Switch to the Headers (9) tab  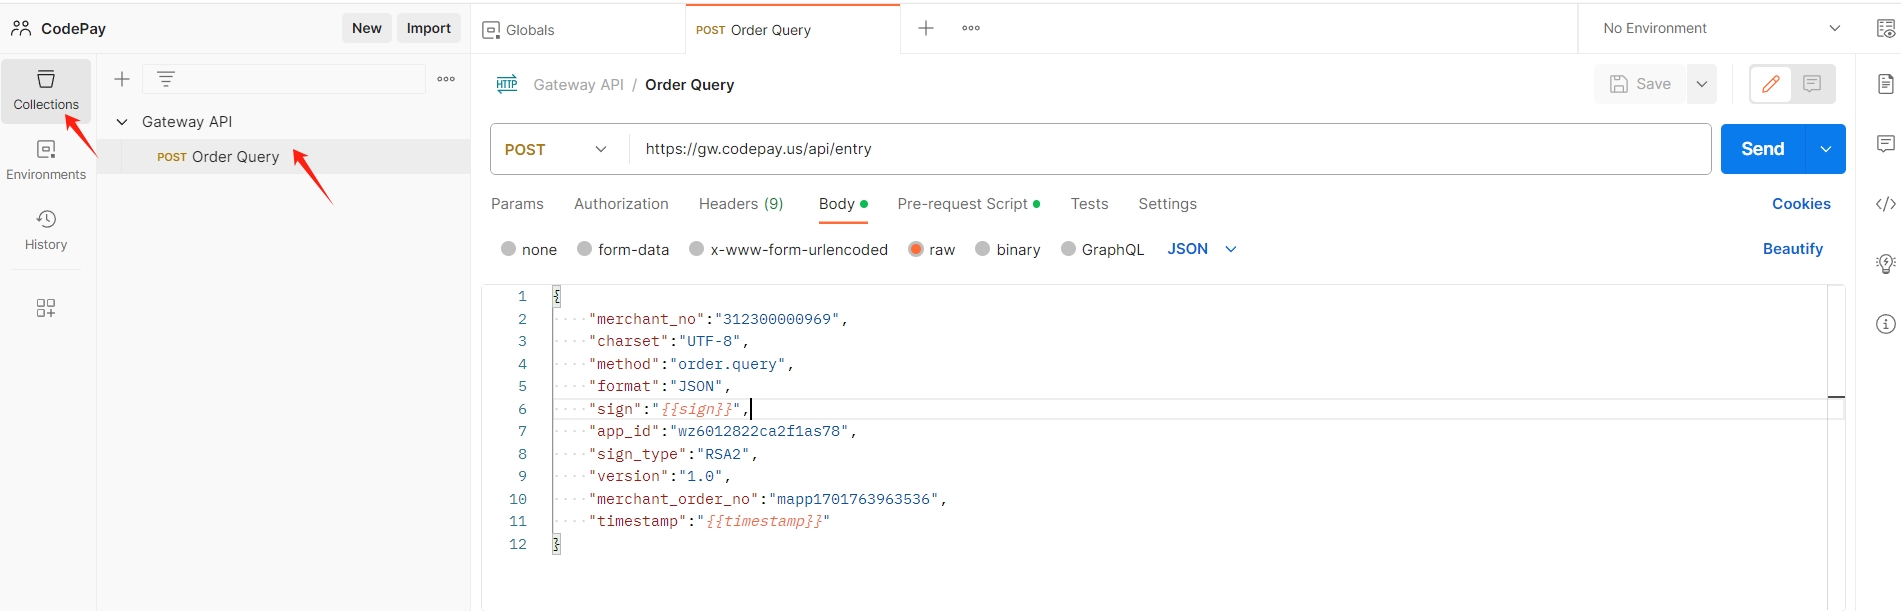click(x=741, y=204)
